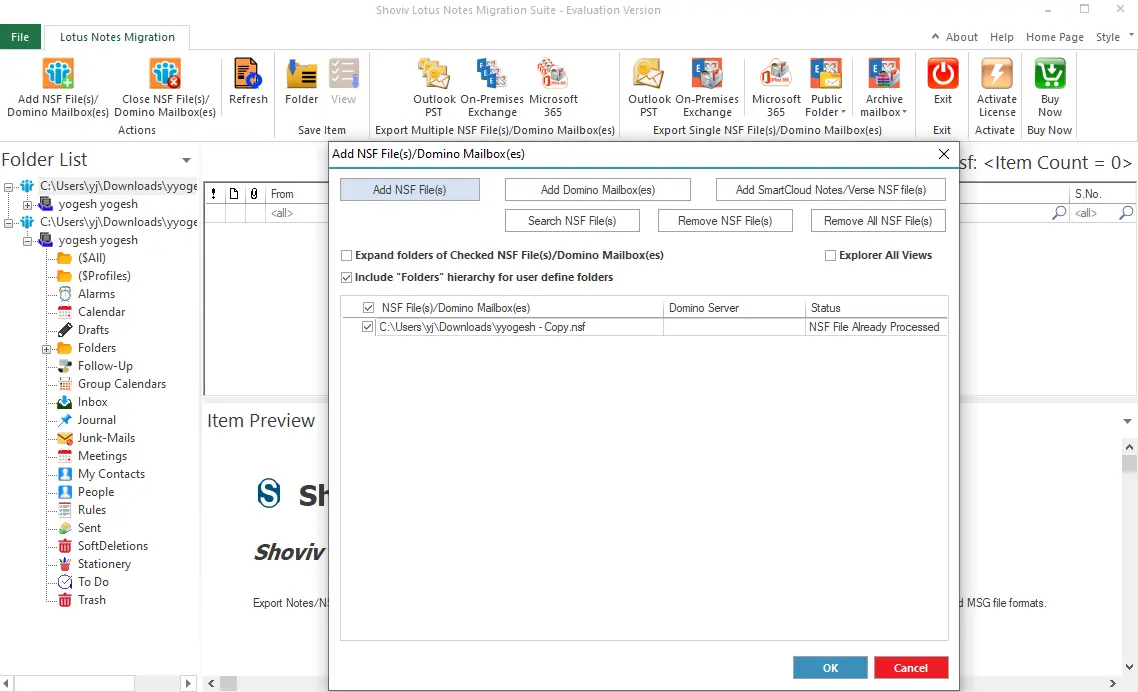1138x692 pixels.
Task: Click the Search NSF File(s) button
Action: 572,221
